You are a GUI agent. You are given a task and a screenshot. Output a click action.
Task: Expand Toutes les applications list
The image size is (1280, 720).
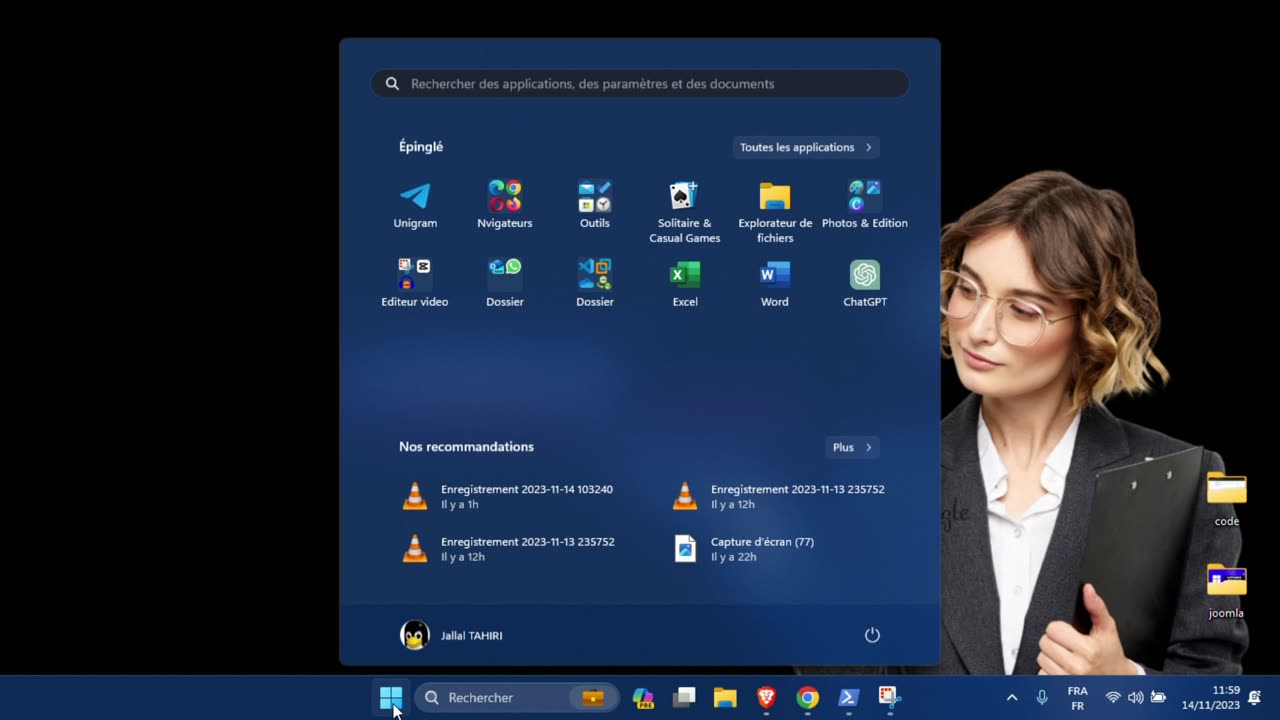coord(806,147)
